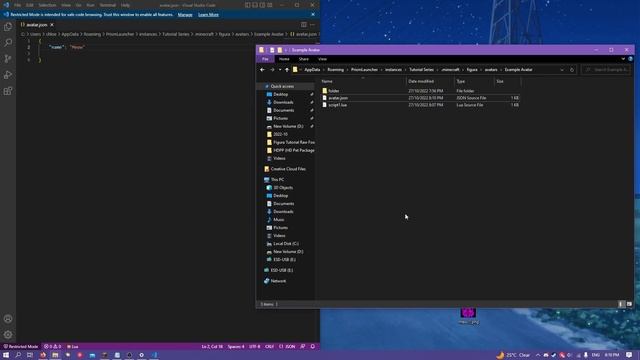Open the errors and warnings status indicator
The image size is (640, 360).
click(x=52, y=347)
